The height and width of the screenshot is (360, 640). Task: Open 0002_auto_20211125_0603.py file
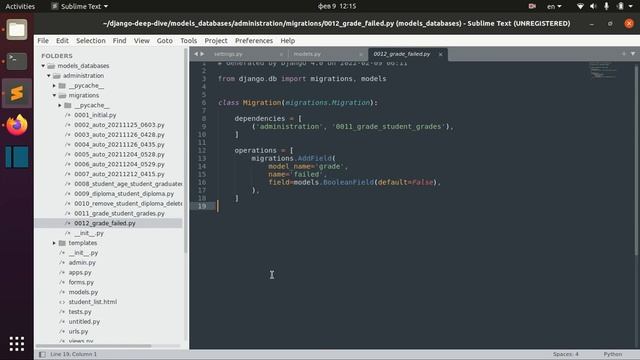point(119,125)
